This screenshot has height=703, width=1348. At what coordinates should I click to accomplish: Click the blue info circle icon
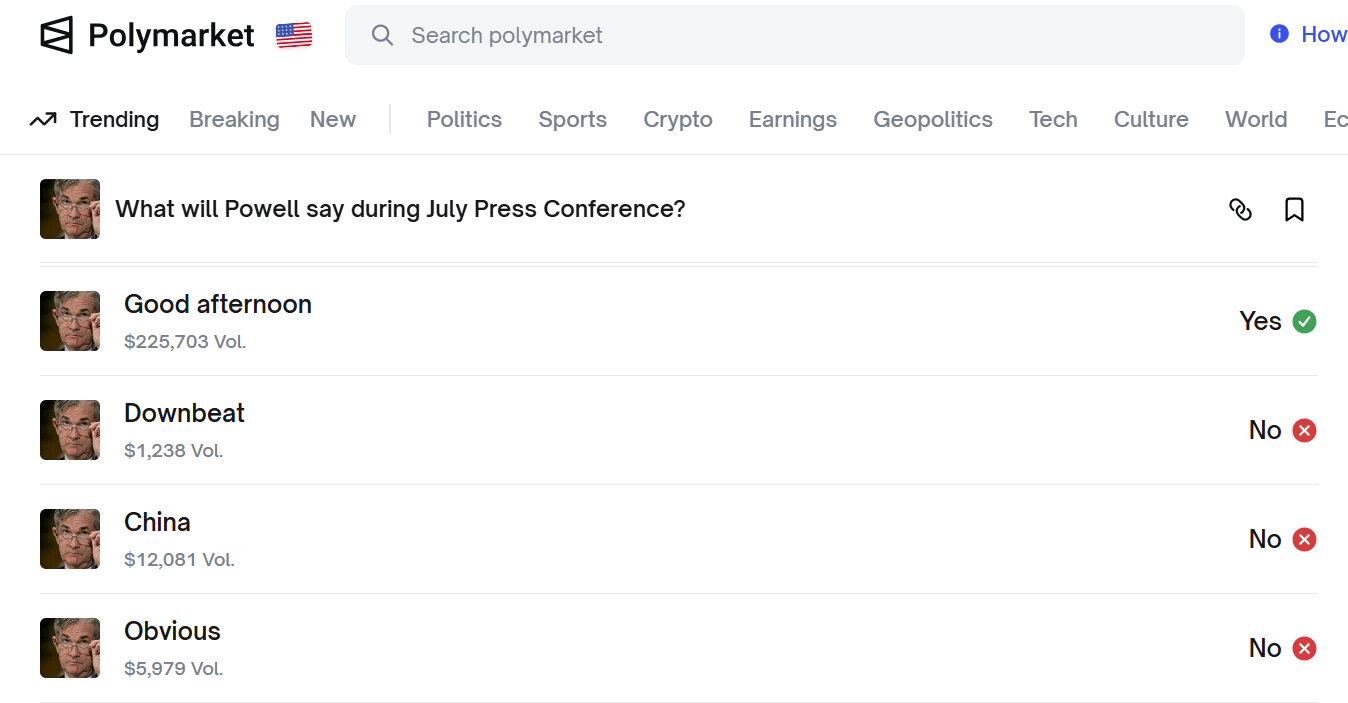(1279, 34)
